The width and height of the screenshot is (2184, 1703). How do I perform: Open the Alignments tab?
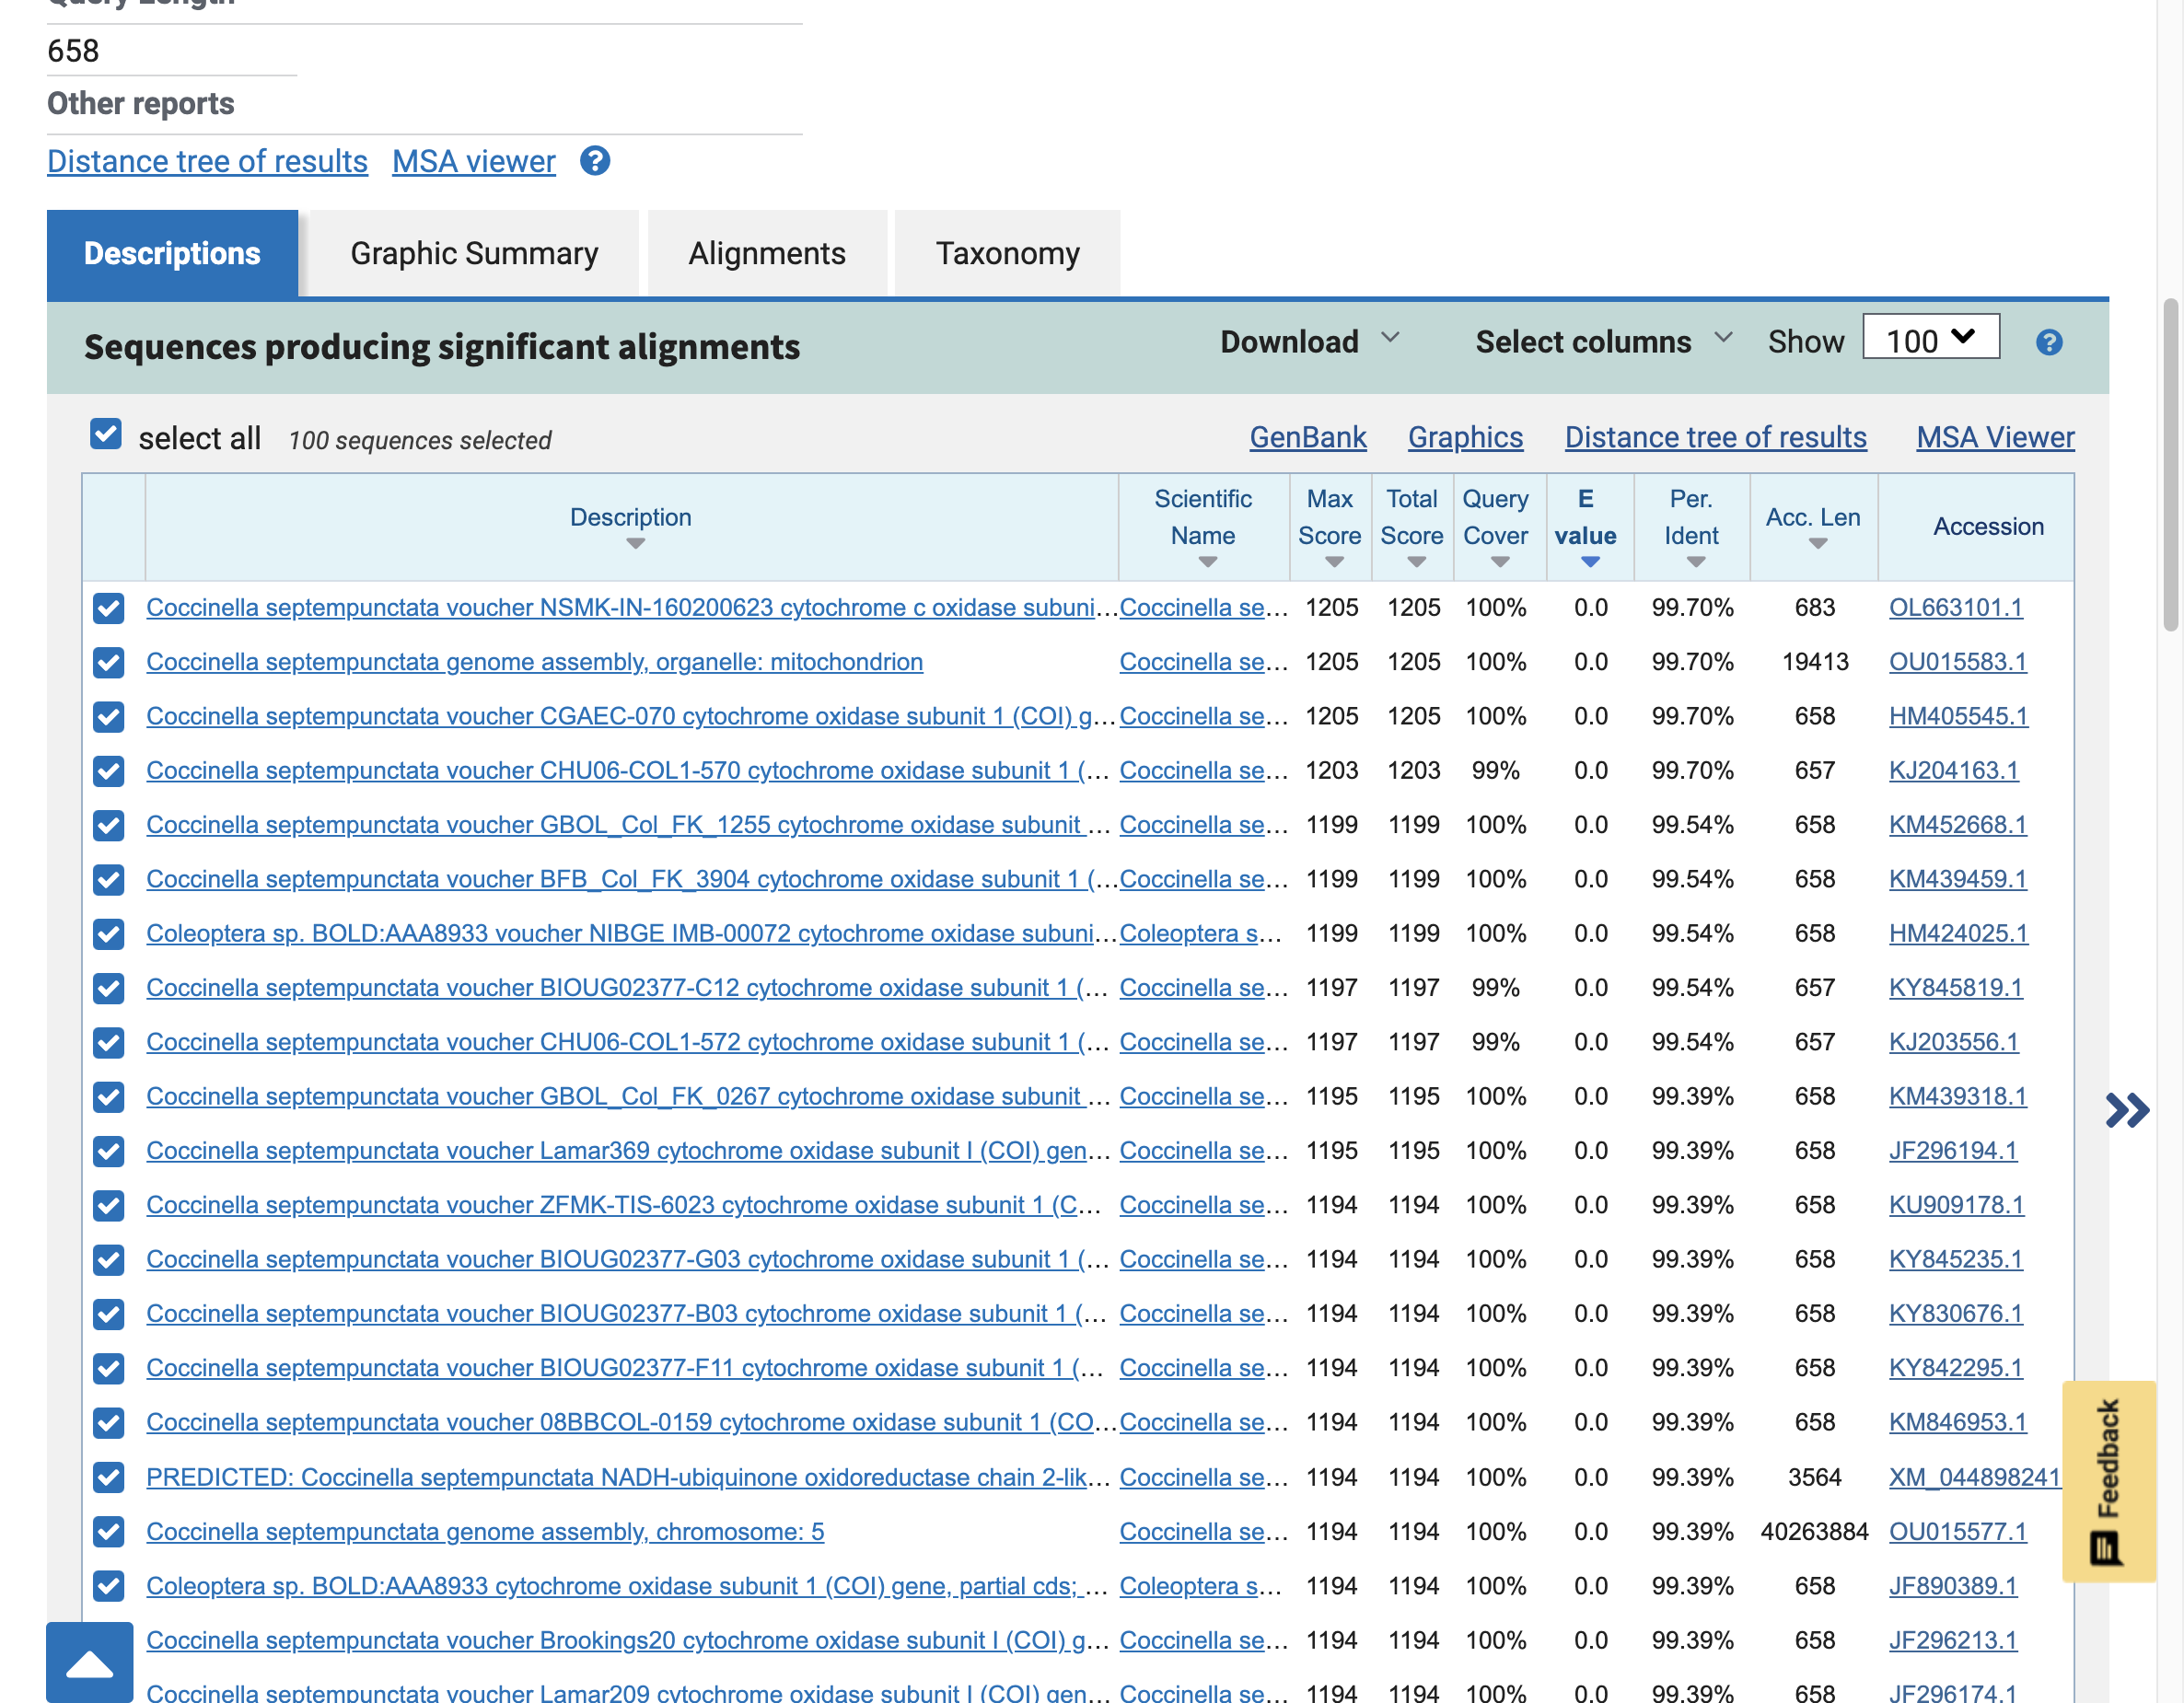(767, 254)
